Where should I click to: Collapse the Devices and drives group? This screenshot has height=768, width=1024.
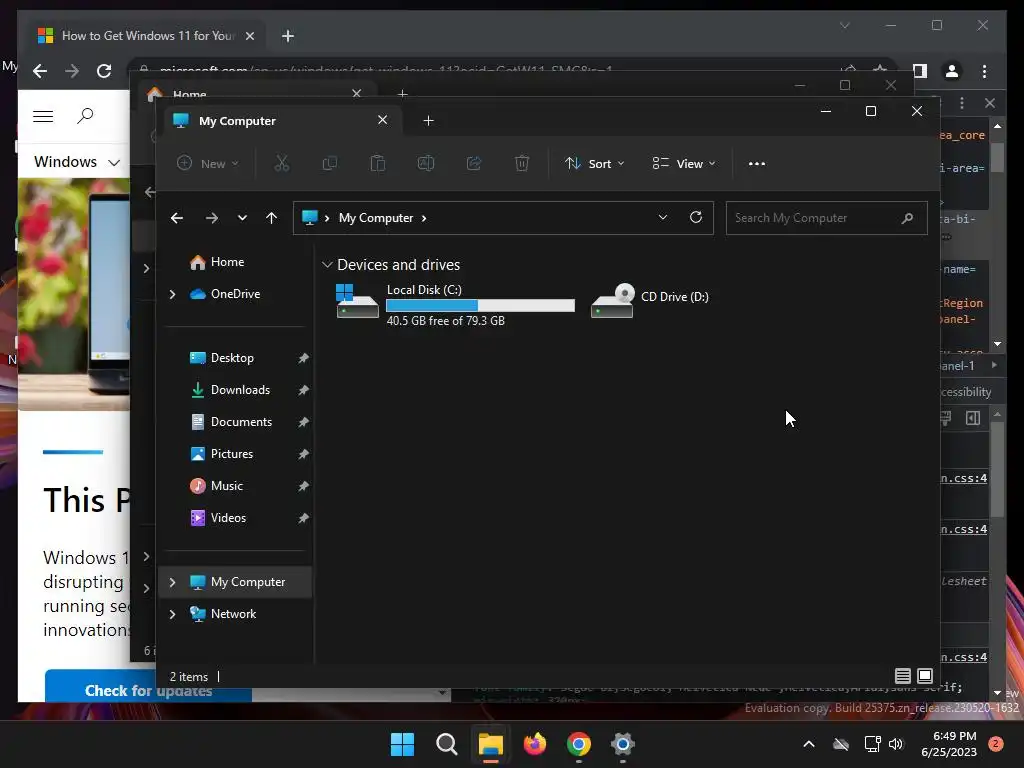[x=327, y=264]
